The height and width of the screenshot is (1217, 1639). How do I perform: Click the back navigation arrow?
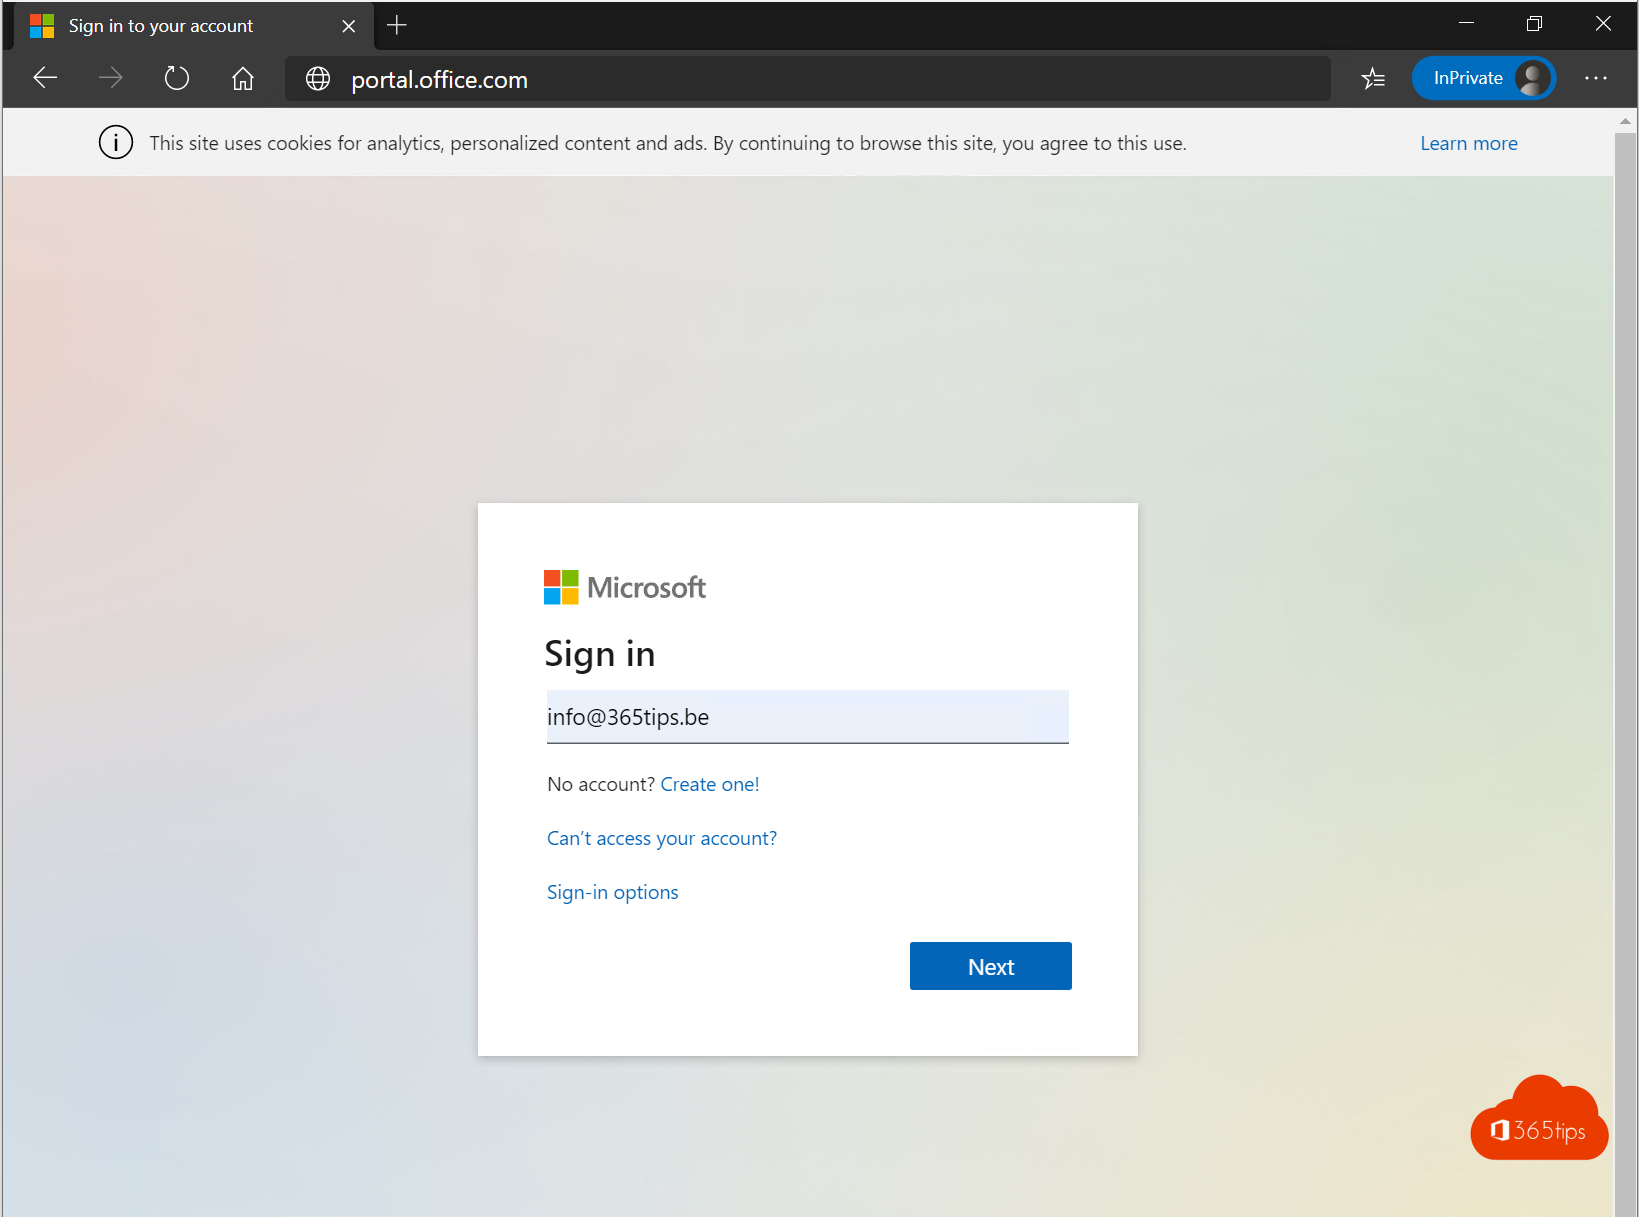point(45,78)
